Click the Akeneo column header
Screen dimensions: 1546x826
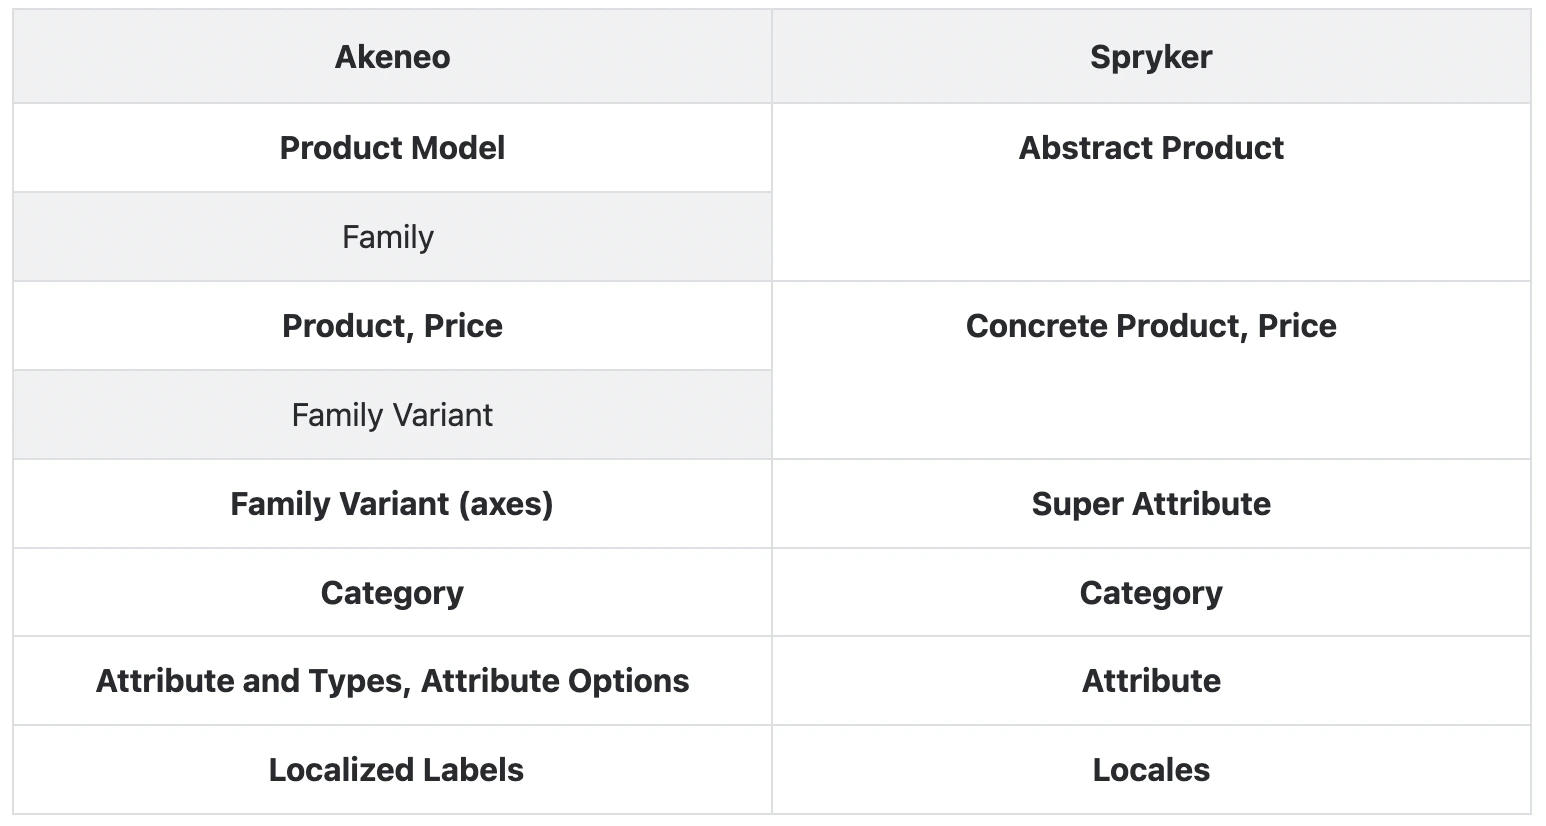(392, 57)
